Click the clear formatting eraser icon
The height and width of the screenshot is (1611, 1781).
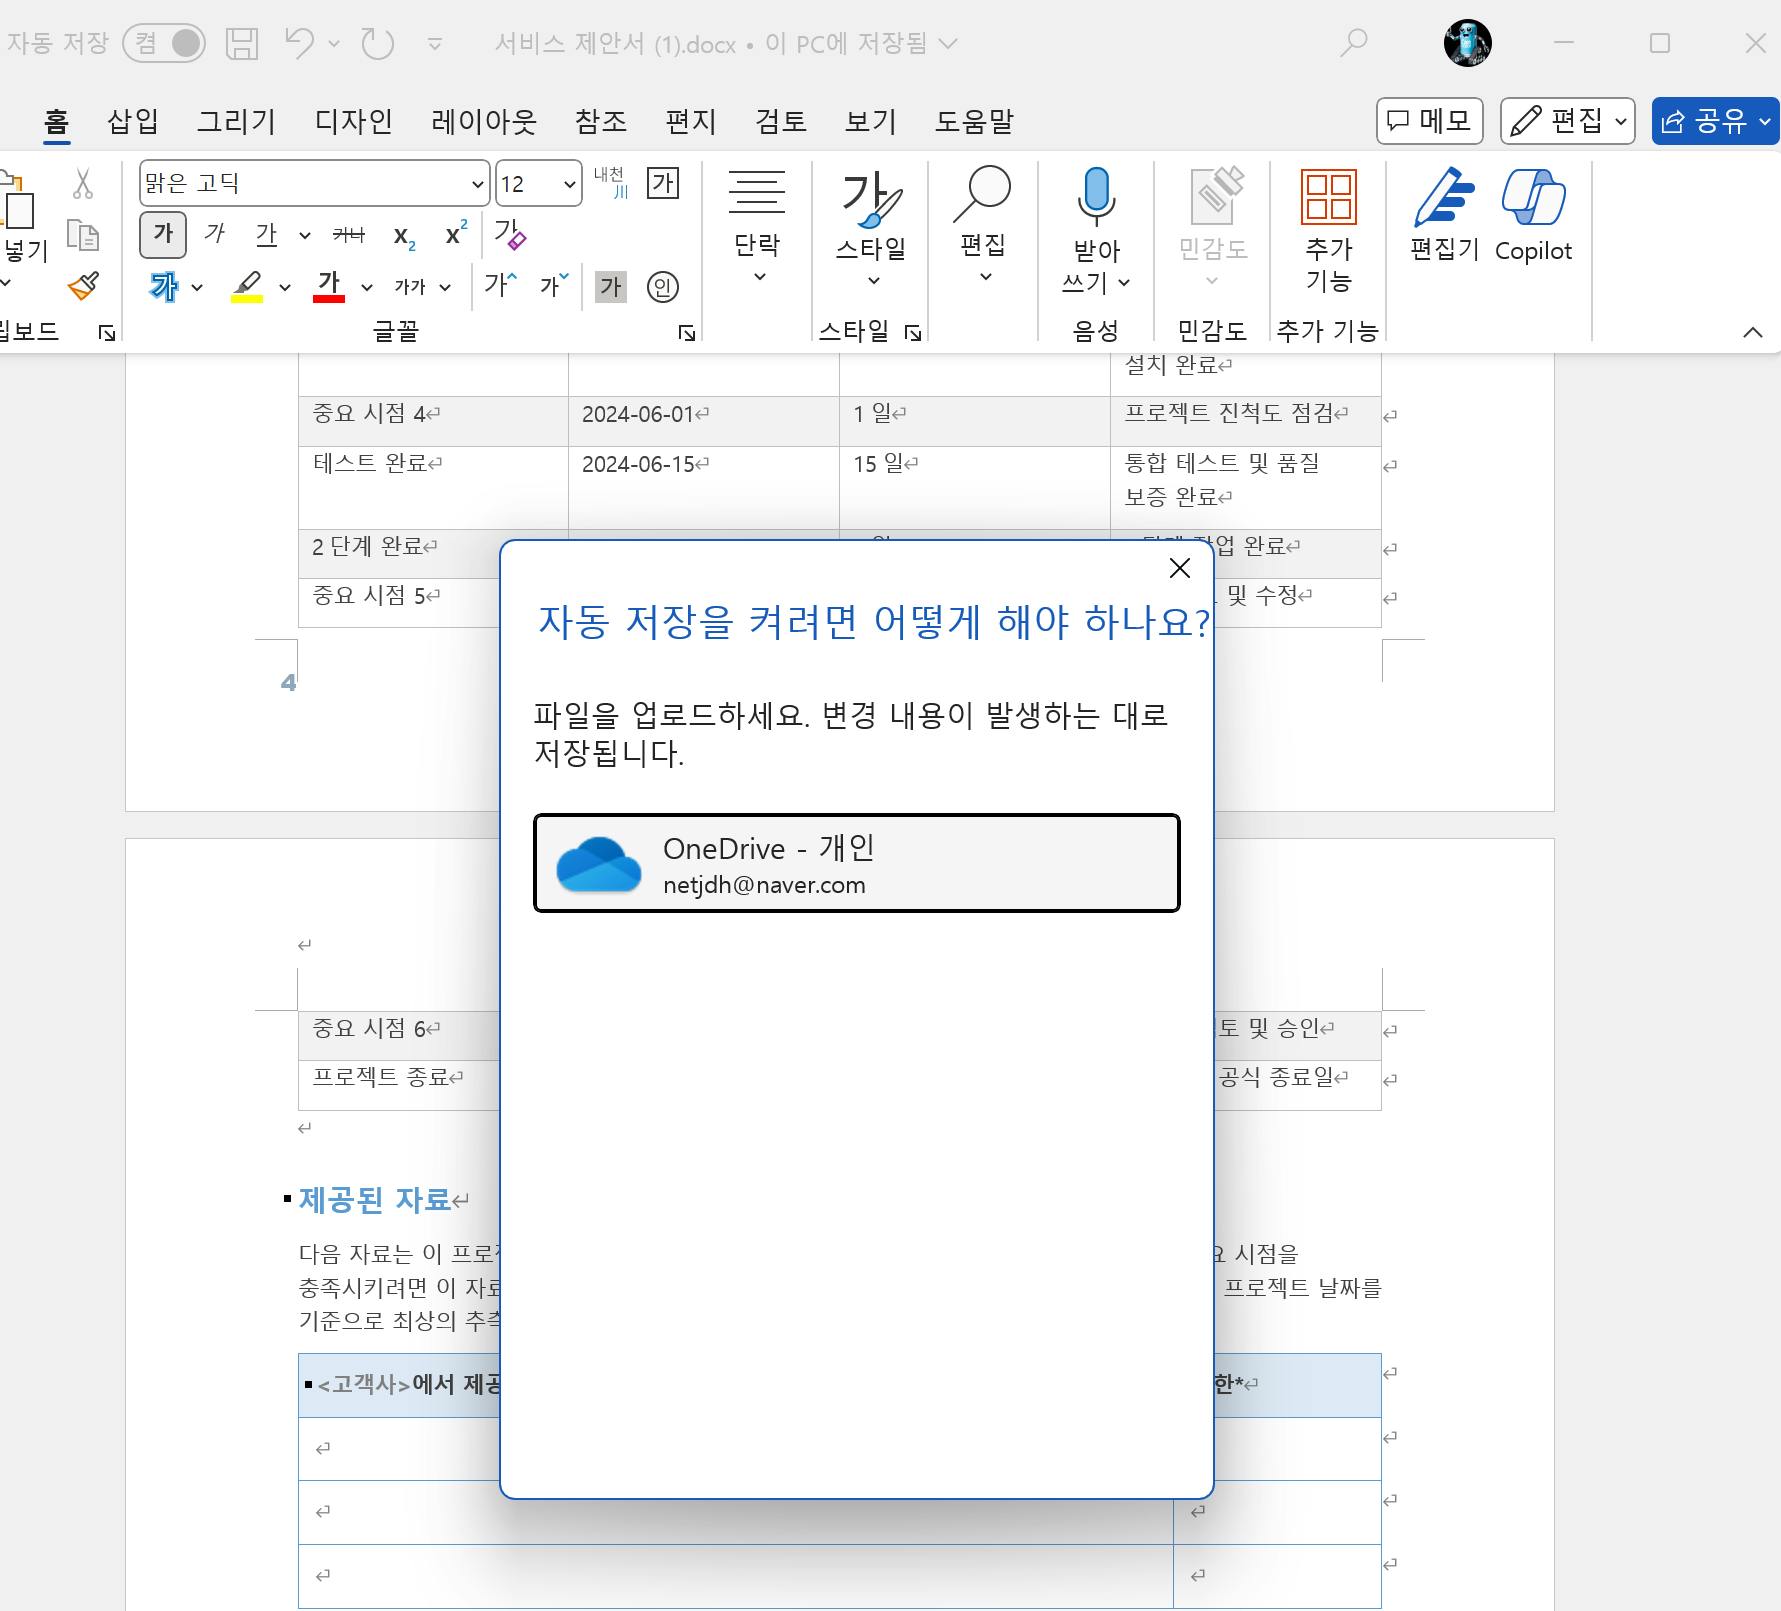click(510, 235)
